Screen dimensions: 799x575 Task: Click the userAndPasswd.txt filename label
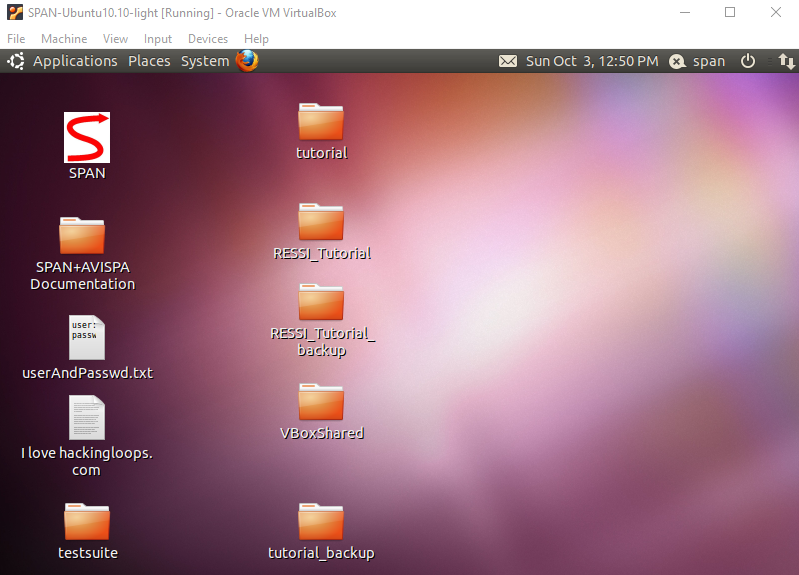point(87,373)
